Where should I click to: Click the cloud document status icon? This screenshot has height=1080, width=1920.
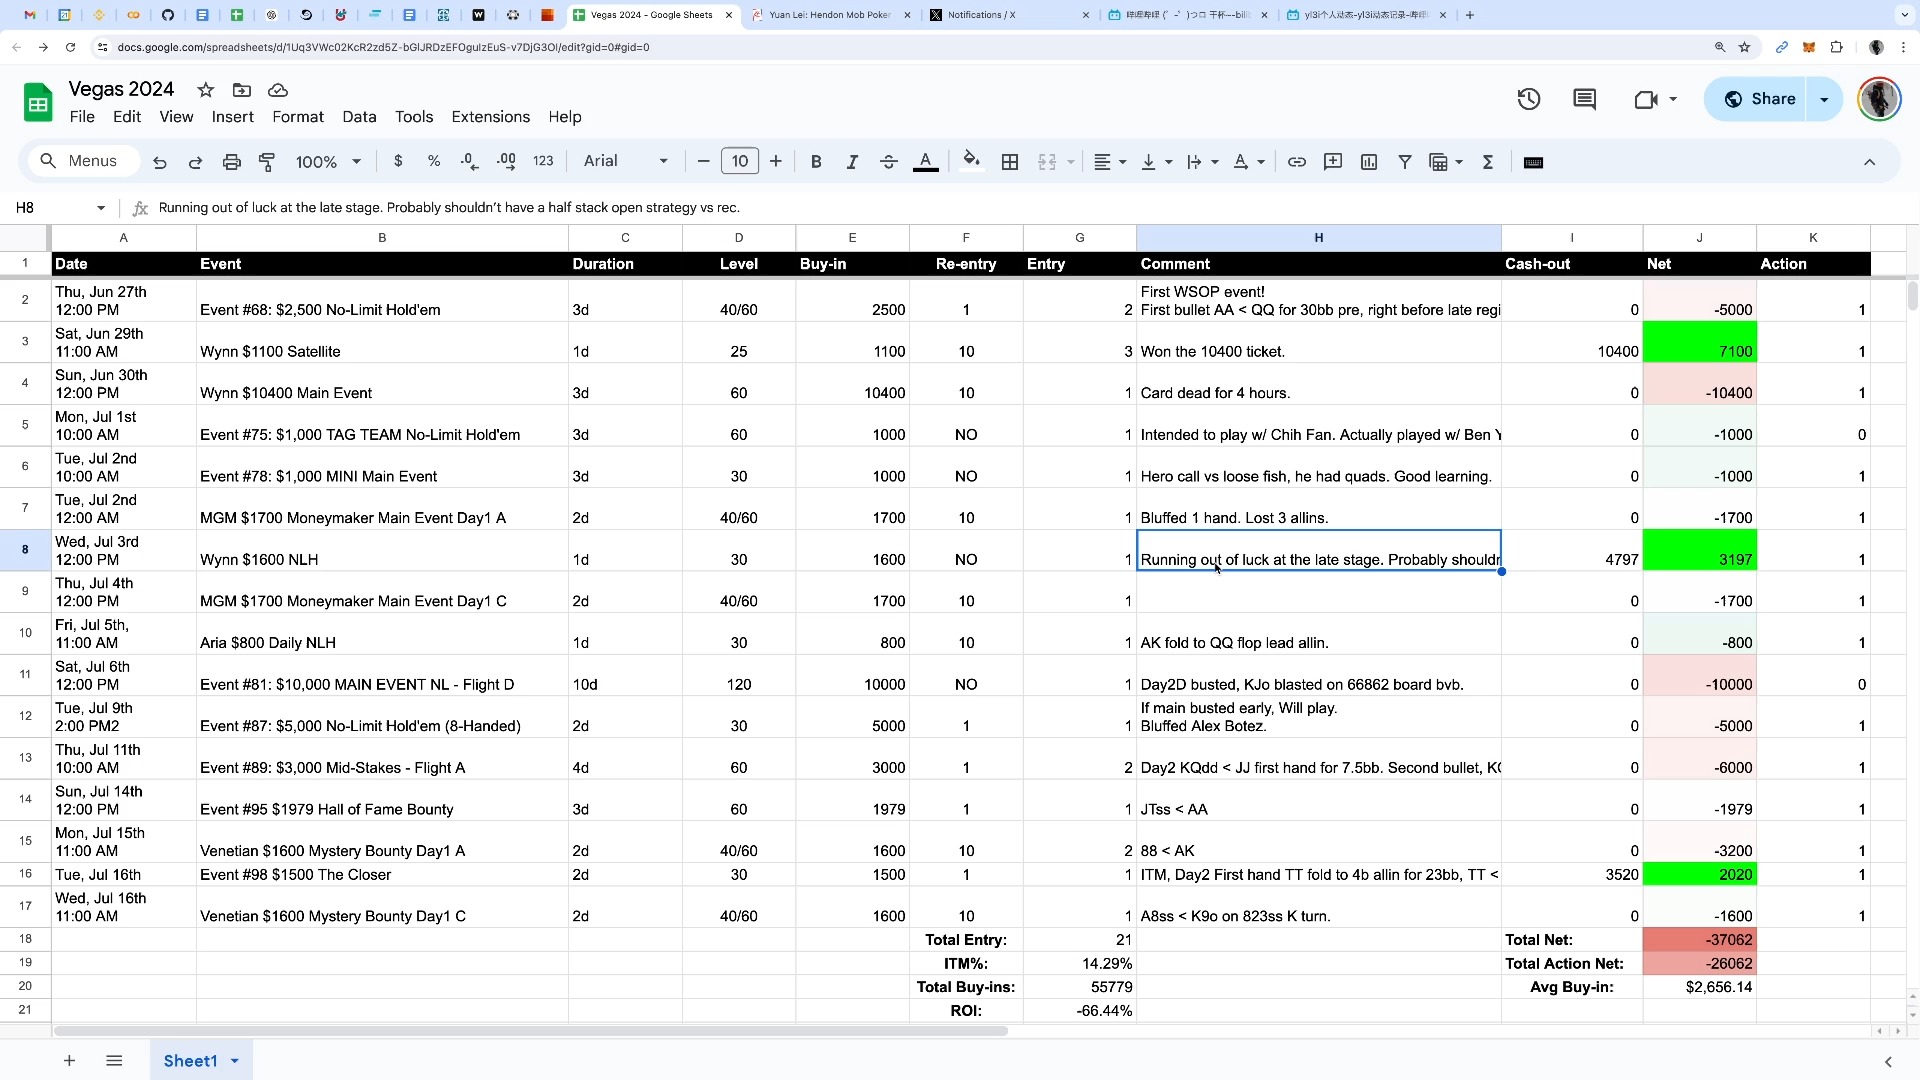point(278,90)
